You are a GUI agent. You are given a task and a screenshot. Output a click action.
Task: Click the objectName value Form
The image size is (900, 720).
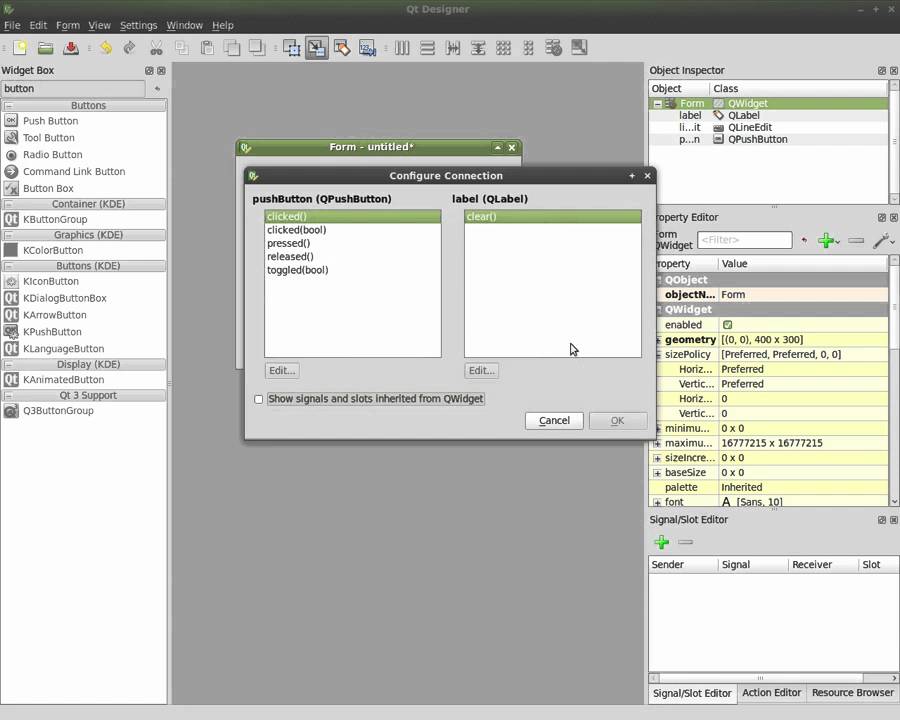tap(803, 295)
